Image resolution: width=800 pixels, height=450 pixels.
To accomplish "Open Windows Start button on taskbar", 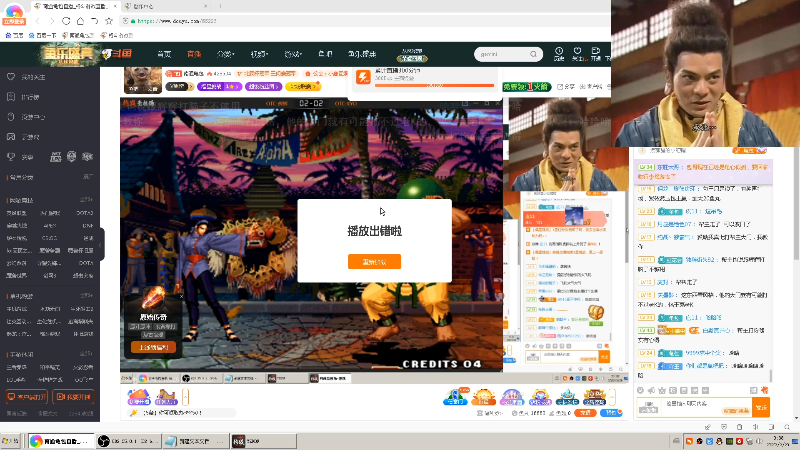I will tap(10, 441).
